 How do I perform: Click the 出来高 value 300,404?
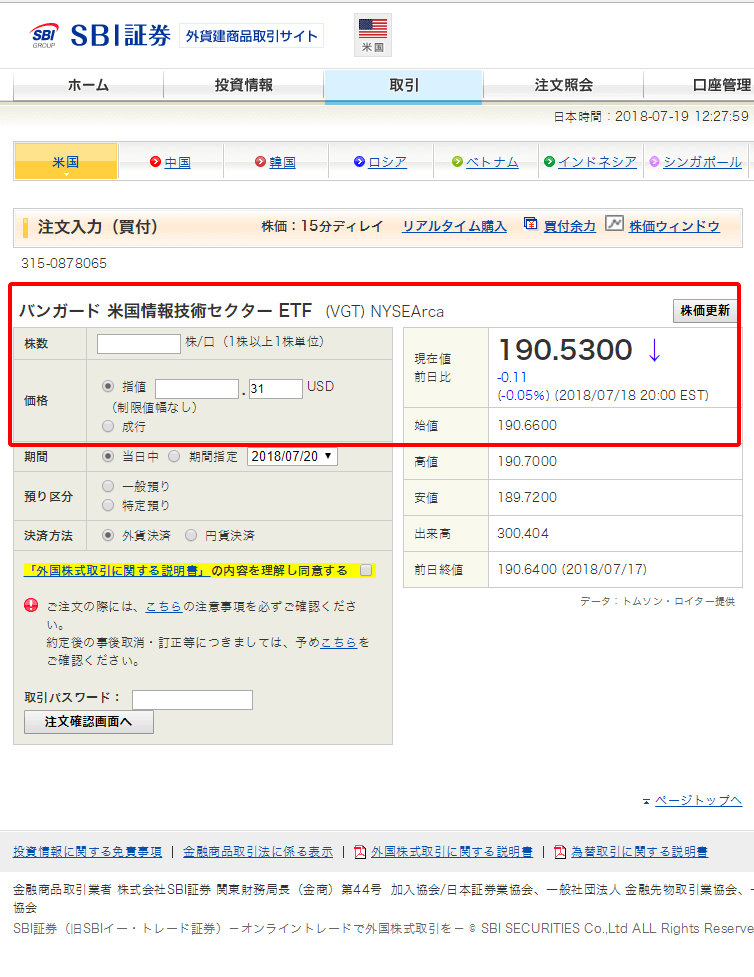(x=523, y=533)
